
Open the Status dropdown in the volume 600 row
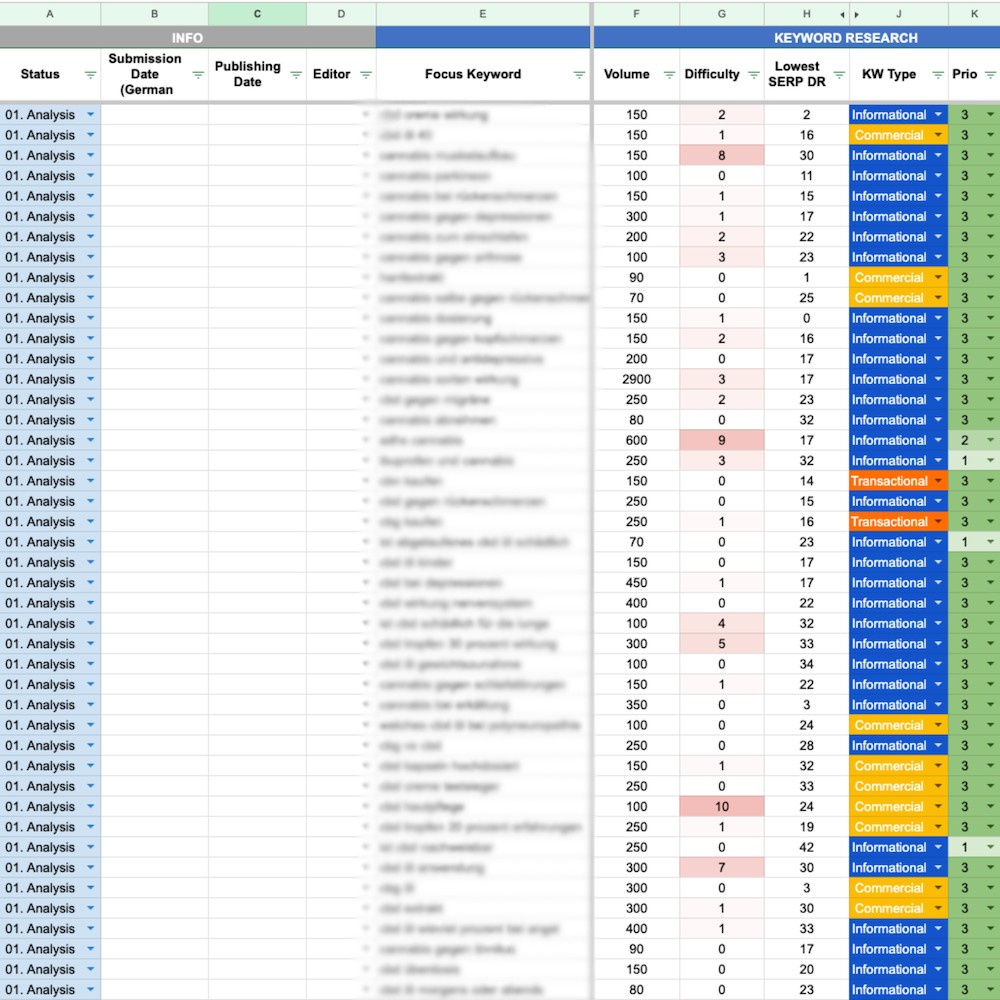click(x=91, y=440)
